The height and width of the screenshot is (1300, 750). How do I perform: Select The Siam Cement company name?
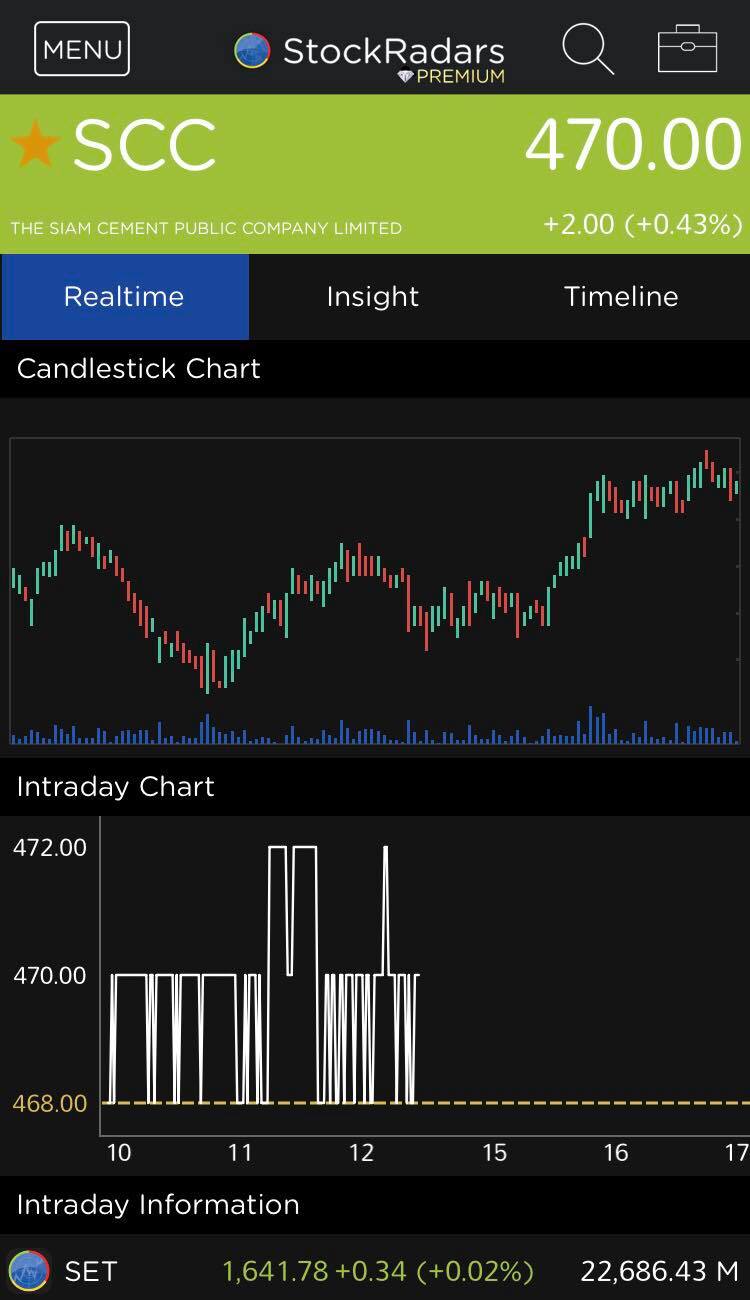(206, 228)
